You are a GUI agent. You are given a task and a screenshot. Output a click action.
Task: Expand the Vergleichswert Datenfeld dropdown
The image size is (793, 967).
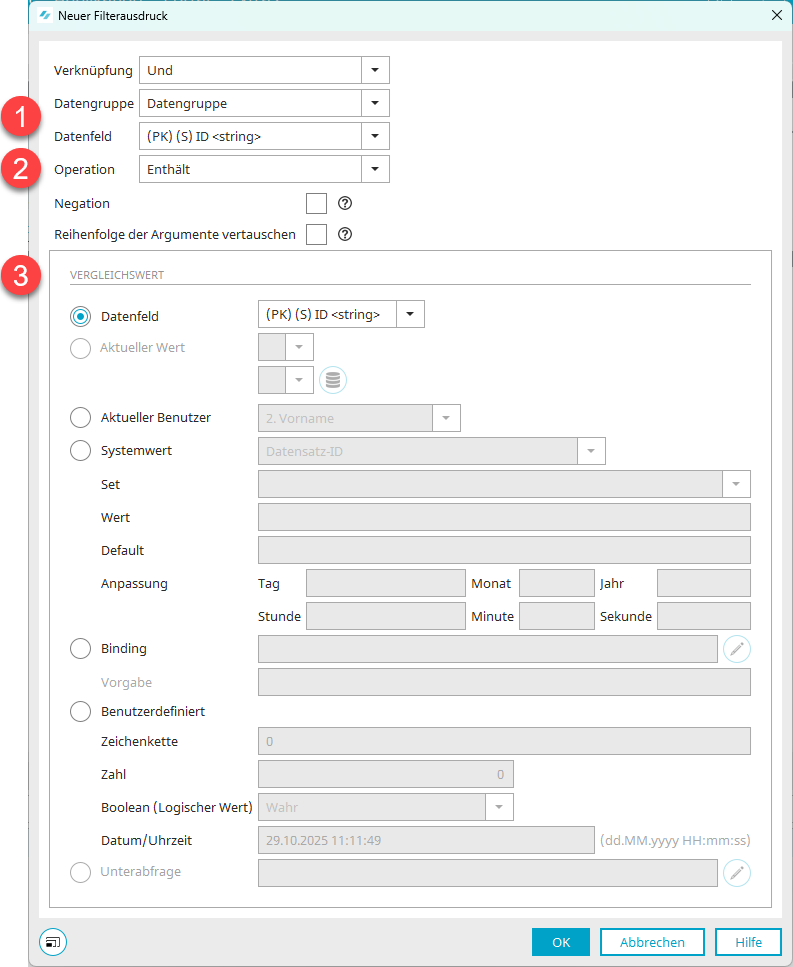point(411,314)
